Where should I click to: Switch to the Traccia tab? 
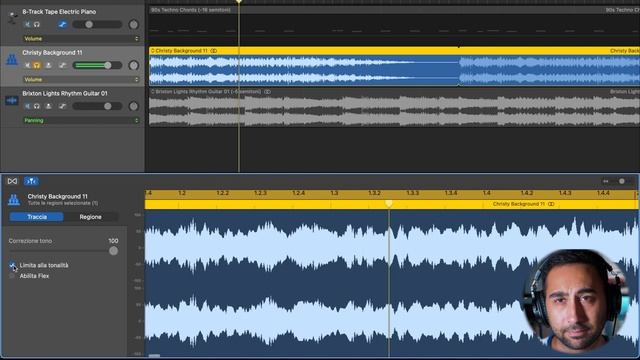[x=37, y=217]
